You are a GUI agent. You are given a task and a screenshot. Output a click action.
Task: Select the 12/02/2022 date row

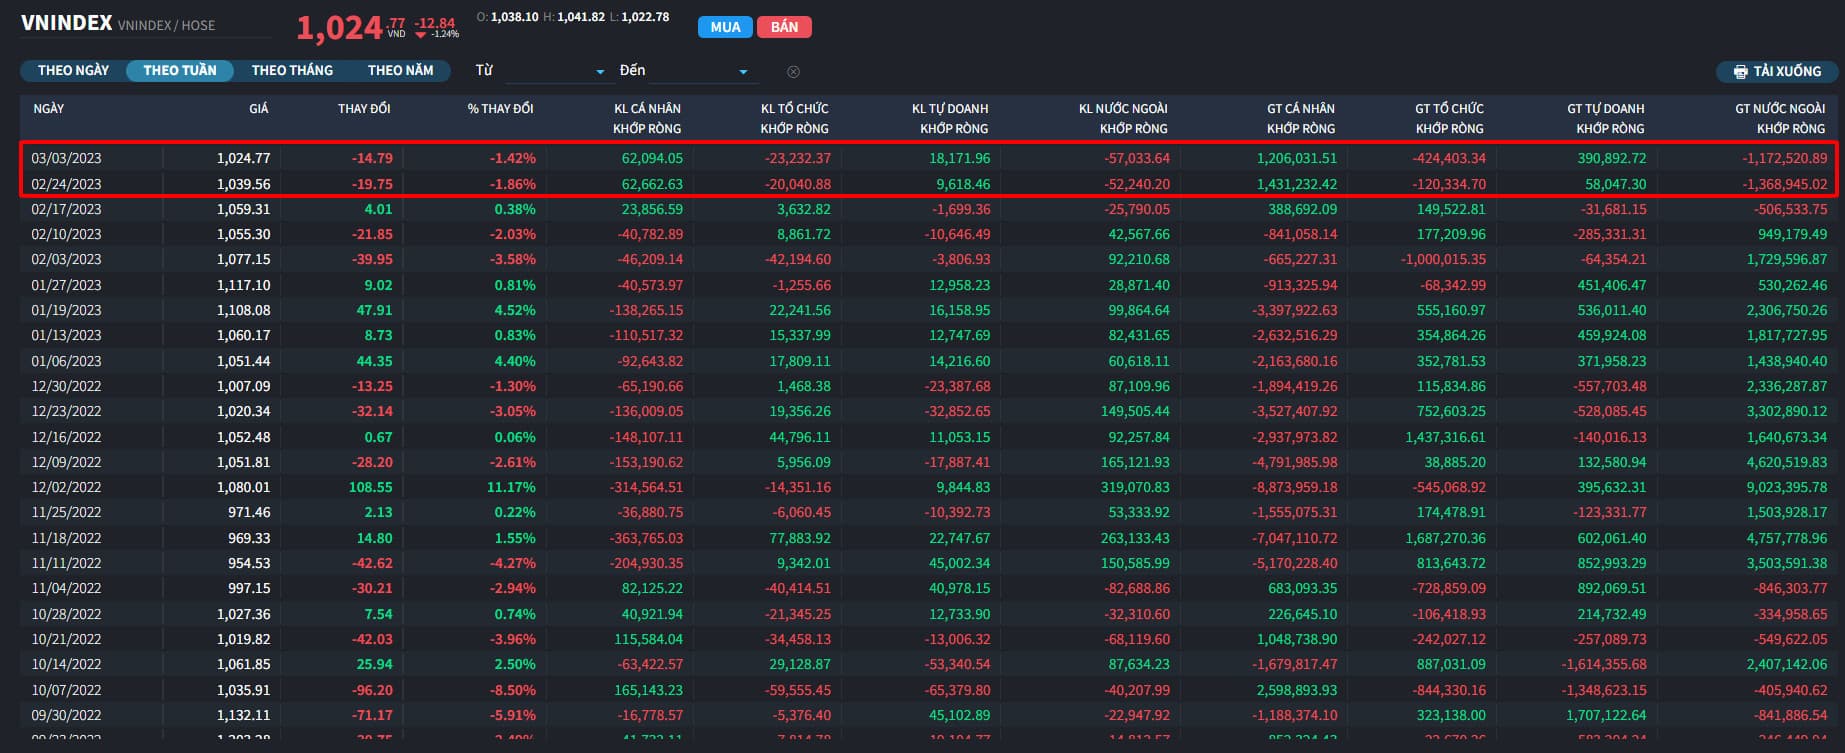(66, 487)
